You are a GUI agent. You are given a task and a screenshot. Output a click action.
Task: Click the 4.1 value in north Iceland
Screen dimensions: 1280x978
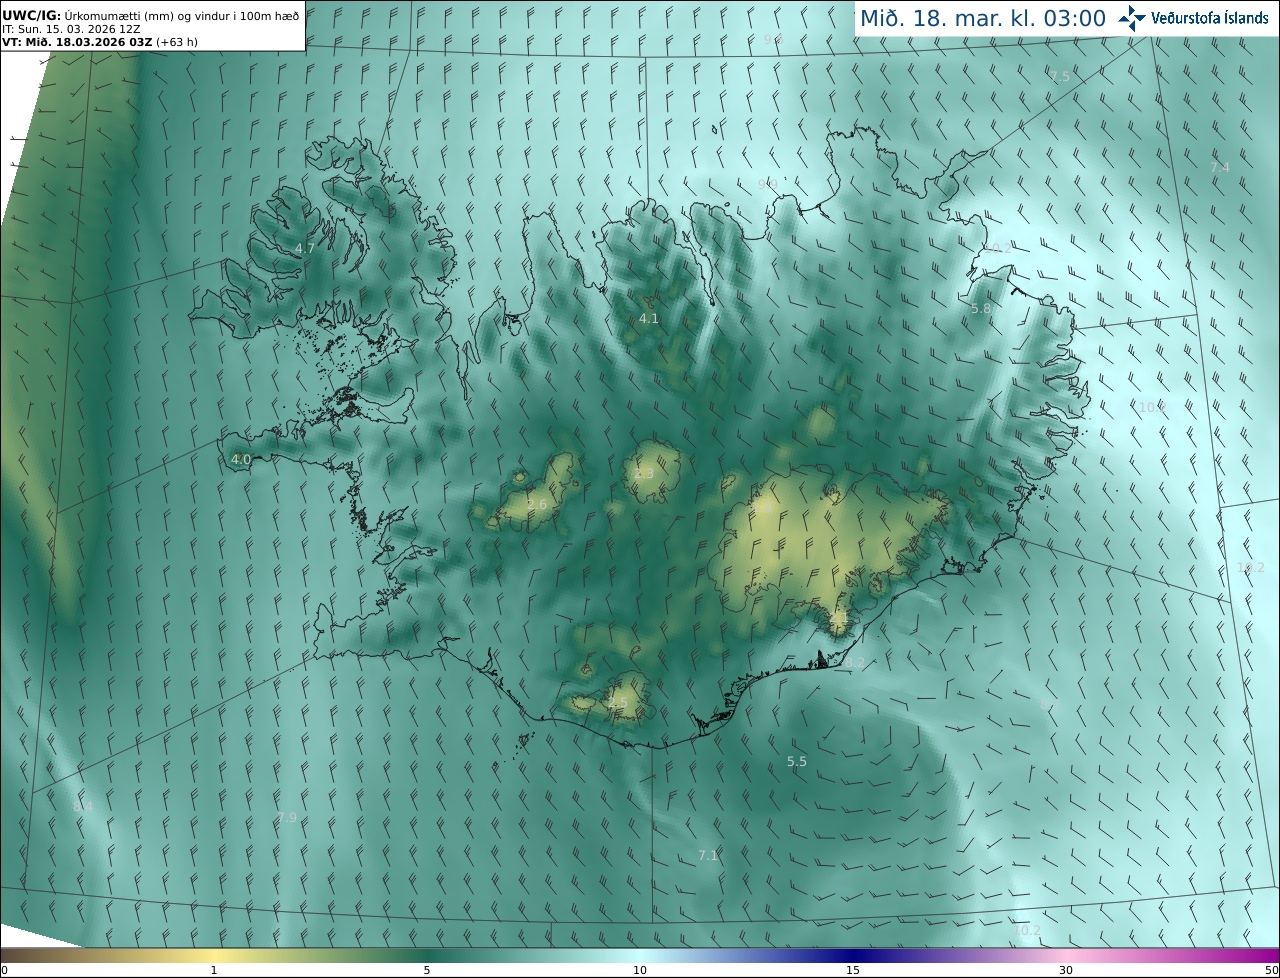649,318
